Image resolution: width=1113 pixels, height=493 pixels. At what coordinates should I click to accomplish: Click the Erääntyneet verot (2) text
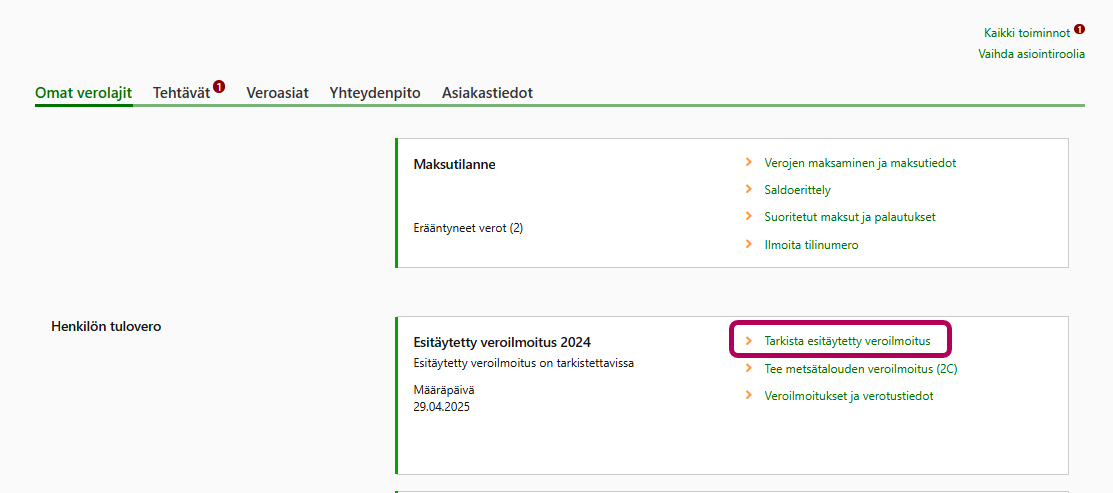[468, 228]
